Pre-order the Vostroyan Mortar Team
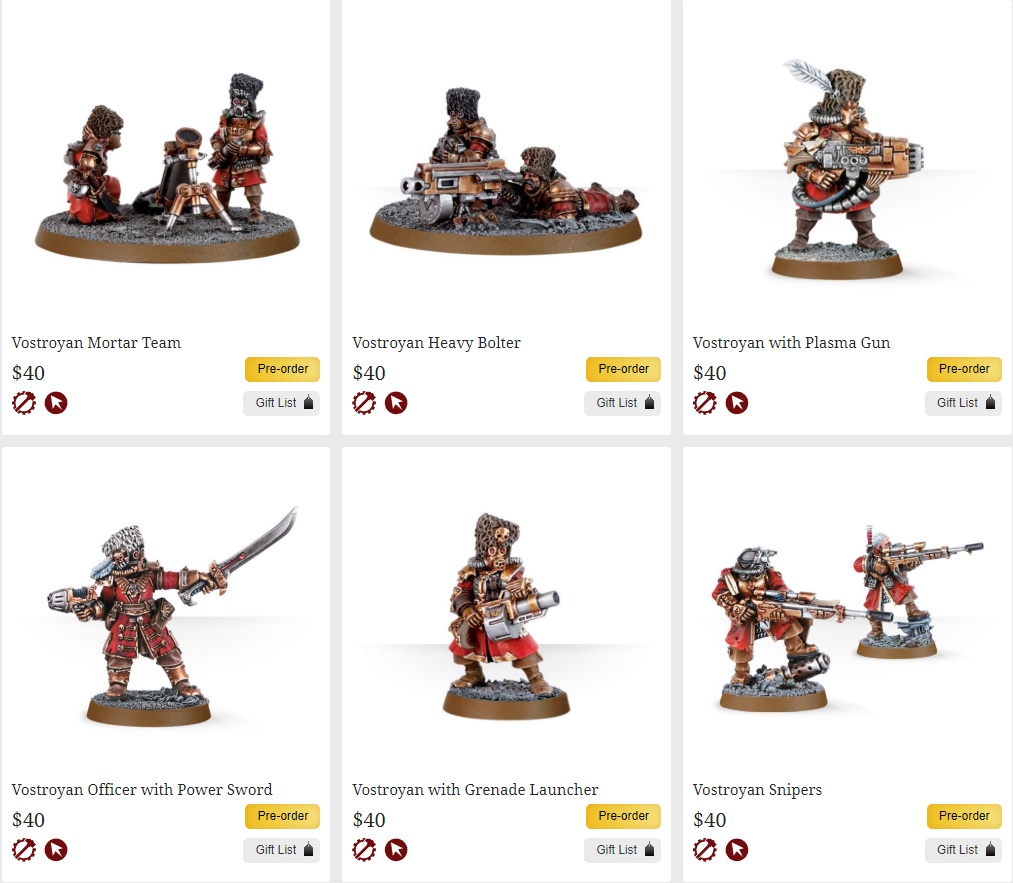1013x883 pixels. (x=282, y=369)
